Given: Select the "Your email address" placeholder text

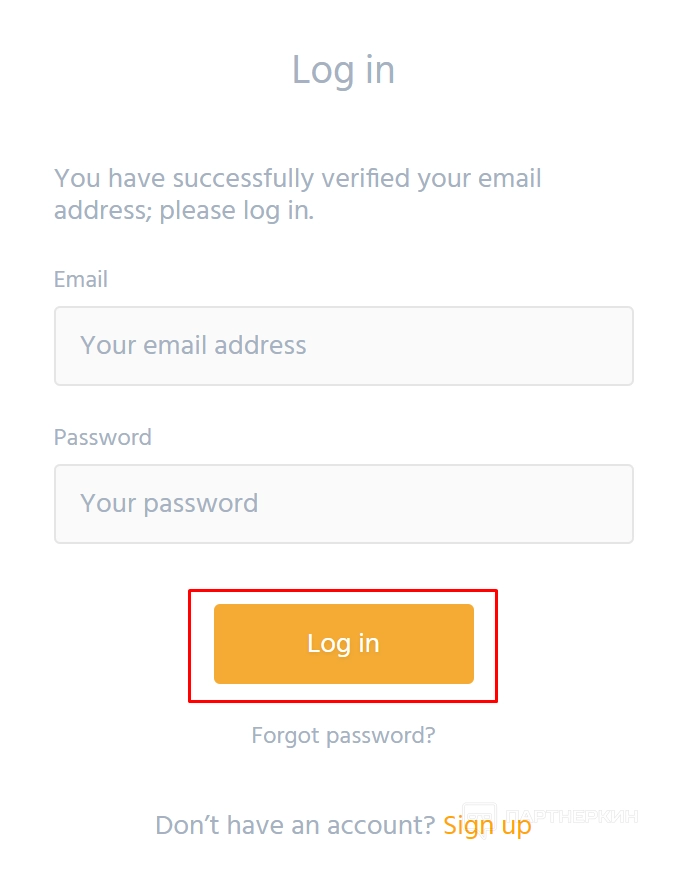Looking at the screenshot, I should click(x=193, y=346).
